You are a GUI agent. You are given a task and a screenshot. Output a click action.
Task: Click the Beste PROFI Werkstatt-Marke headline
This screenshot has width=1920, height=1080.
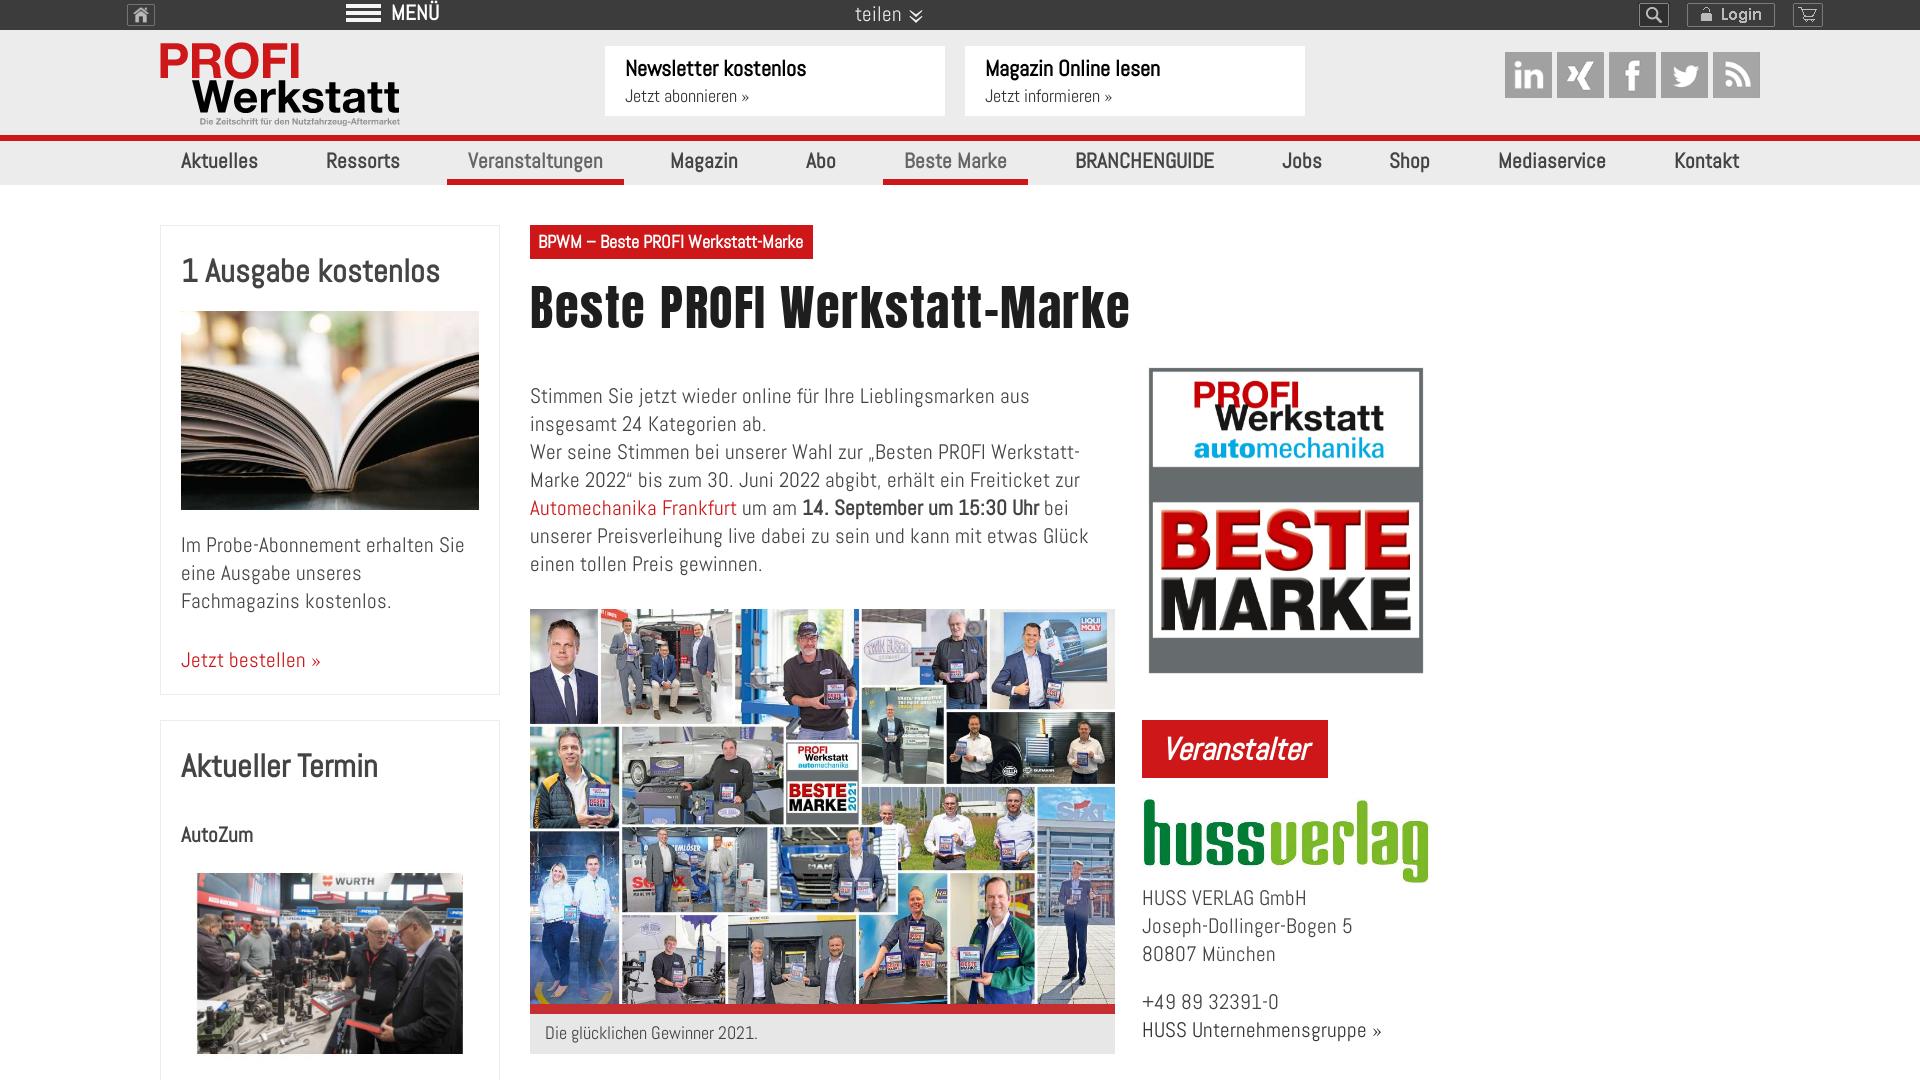[830, 307]
